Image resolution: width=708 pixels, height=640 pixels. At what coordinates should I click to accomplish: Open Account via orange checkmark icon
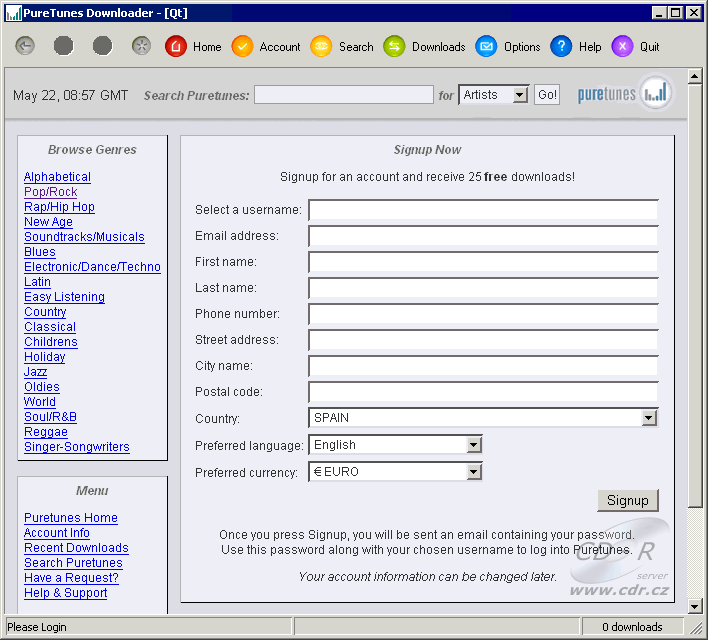242,46
